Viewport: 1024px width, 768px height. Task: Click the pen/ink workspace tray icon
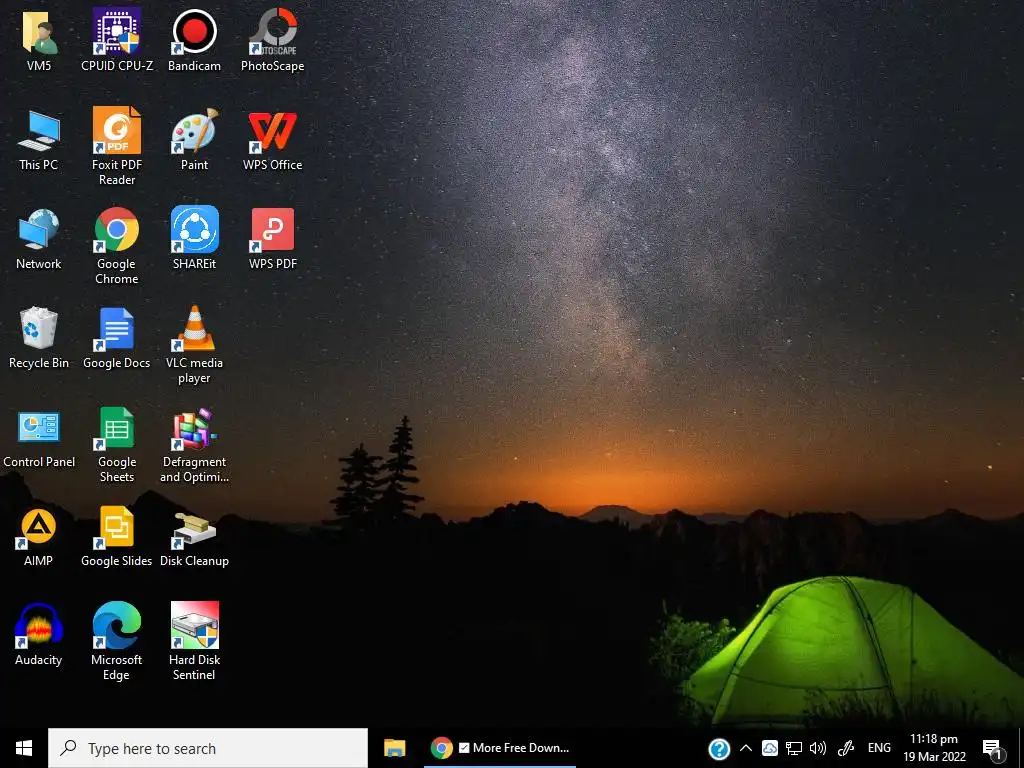click(846, 748)
